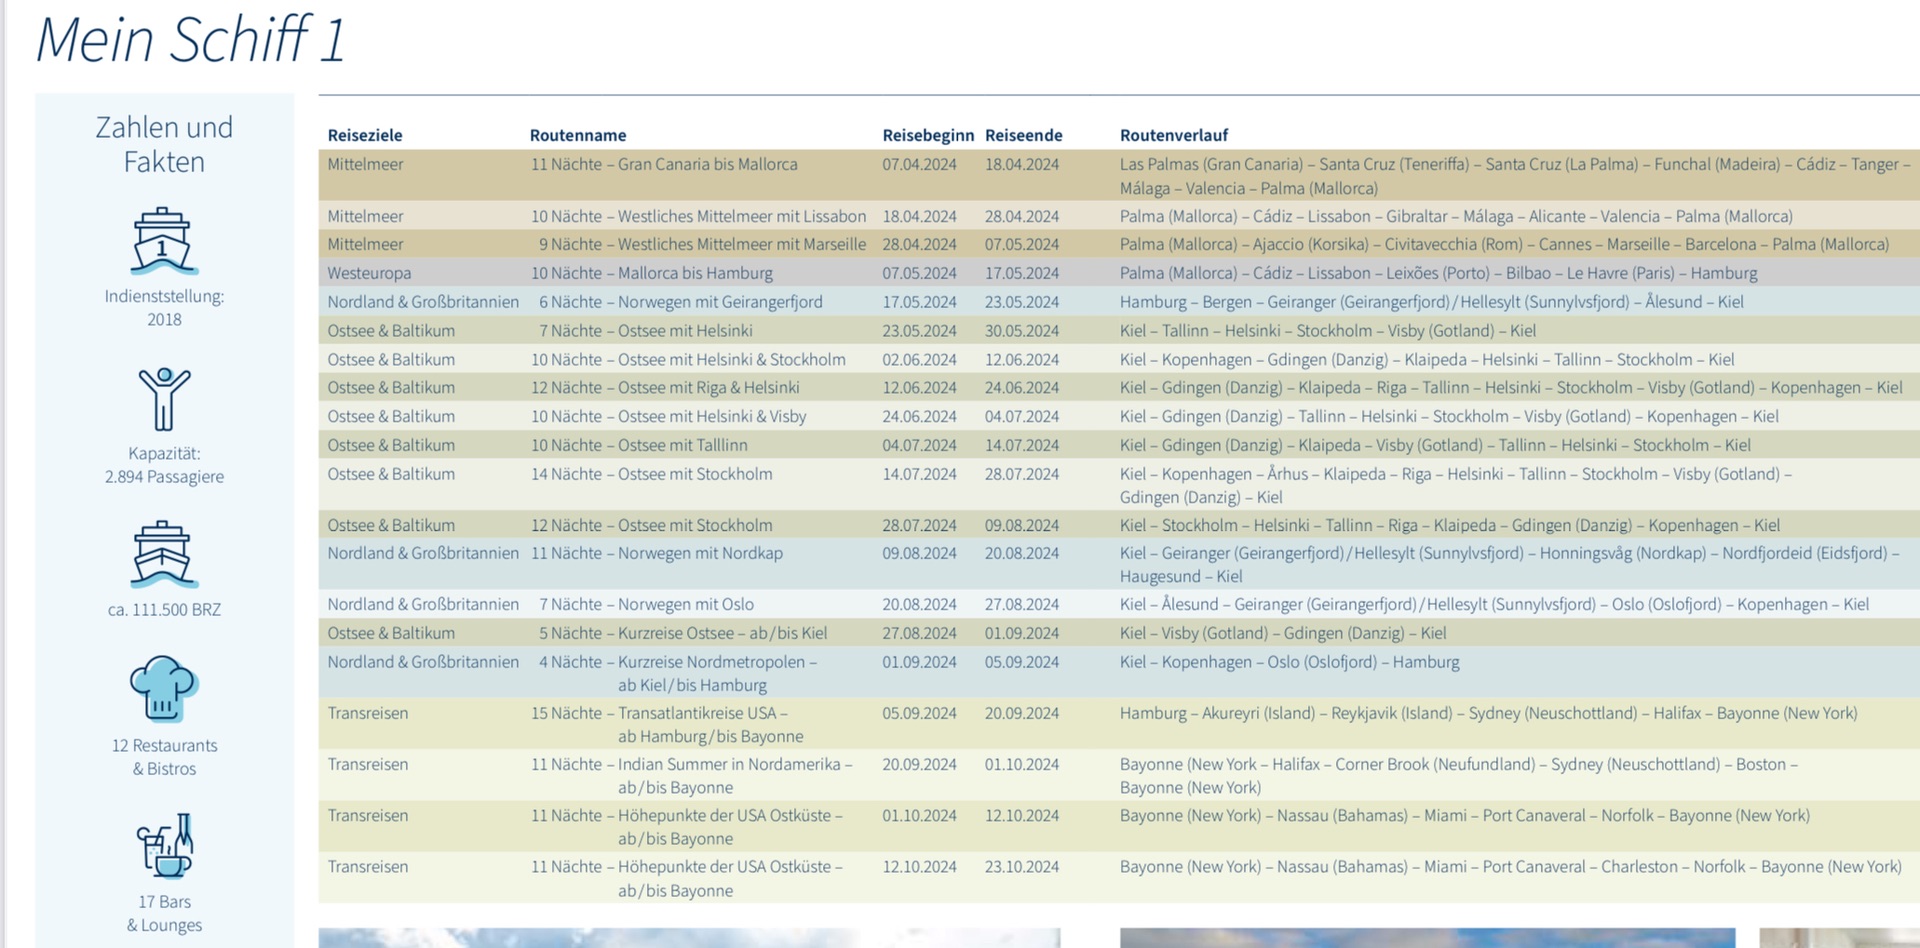
Task: Click the chef hat icon for Restaurants & Bistros
Action: tap(164, 689)
